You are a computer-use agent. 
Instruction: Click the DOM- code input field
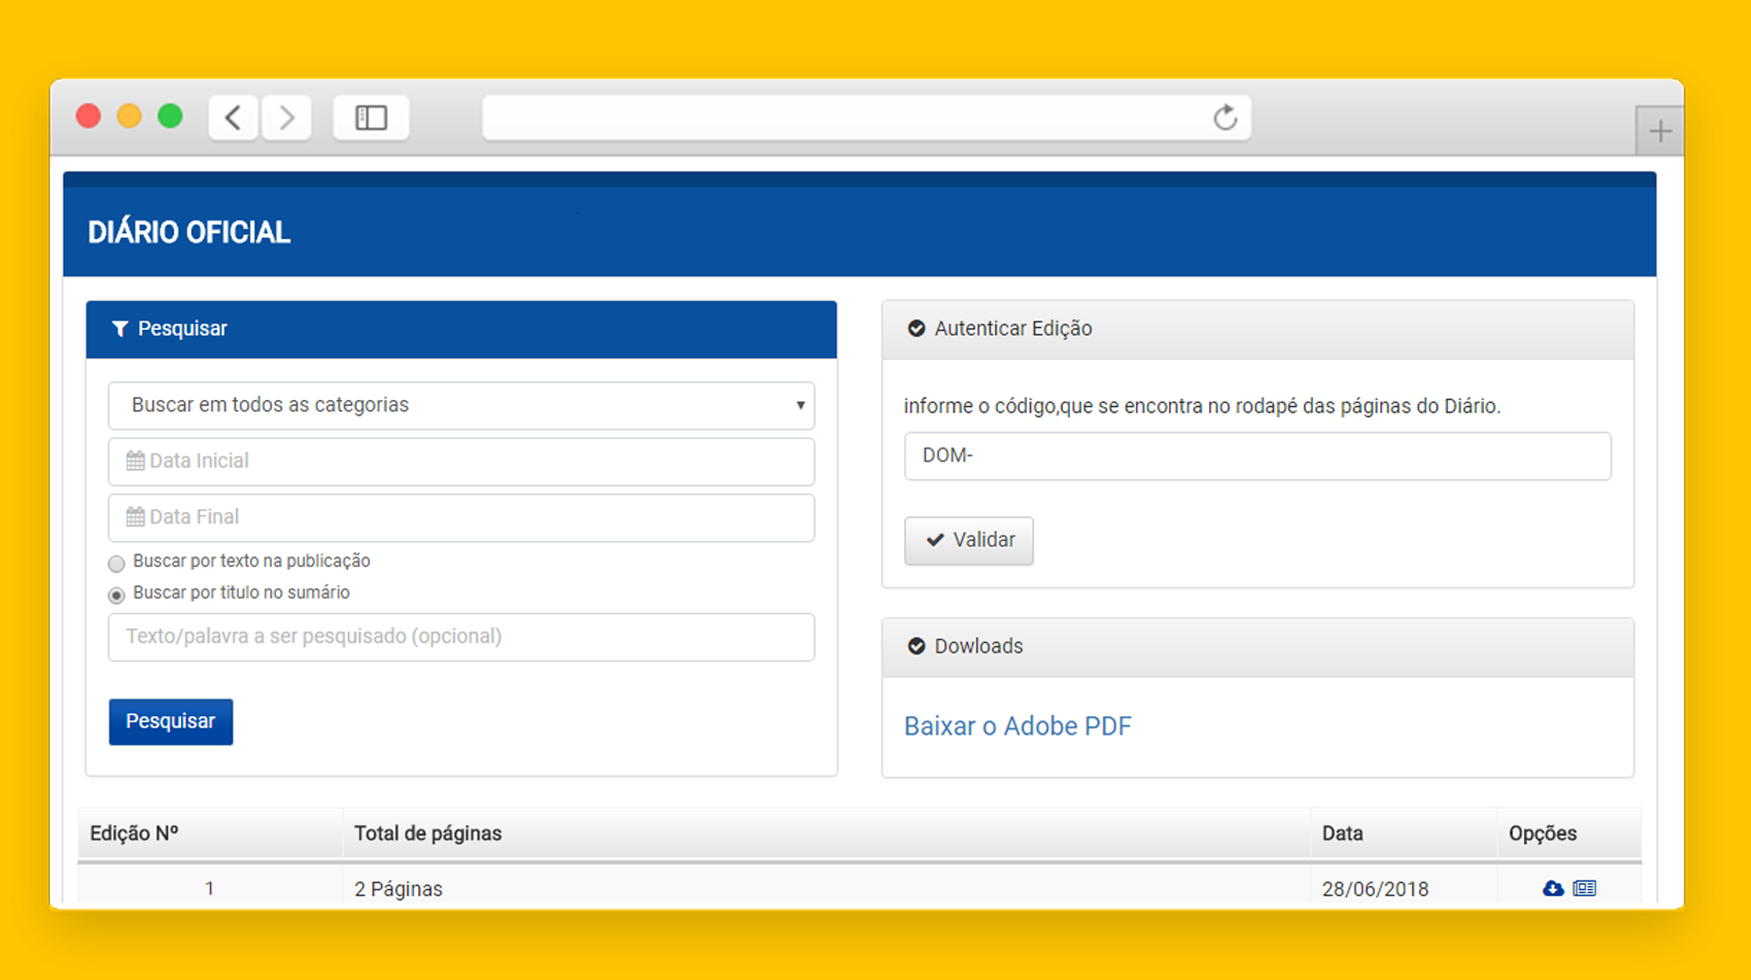click(1257, 456)
